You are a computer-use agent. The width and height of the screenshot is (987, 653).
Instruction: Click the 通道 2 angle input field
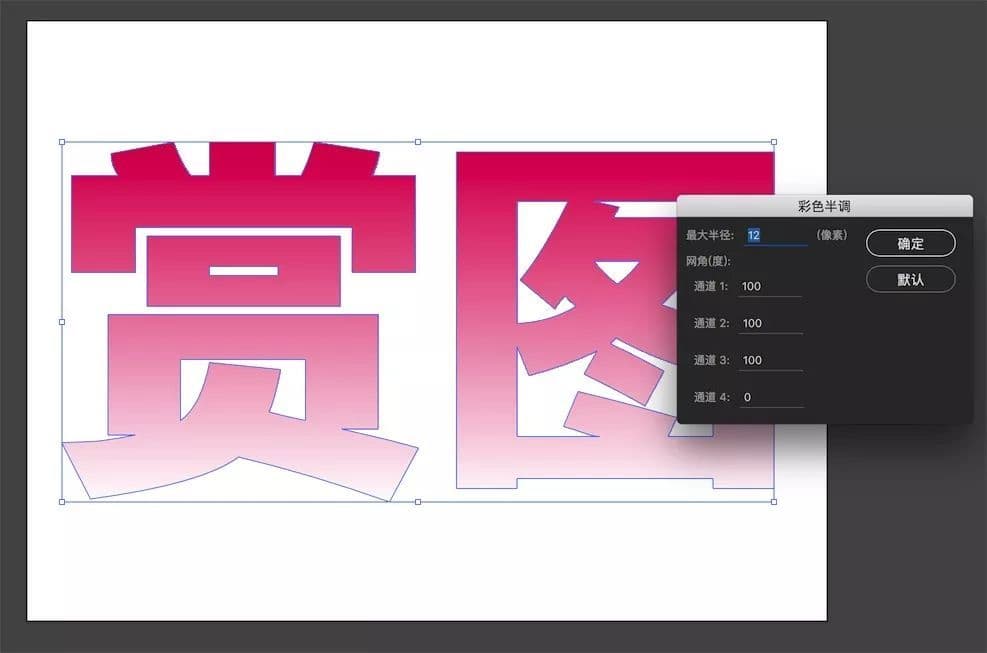(770, 323)
